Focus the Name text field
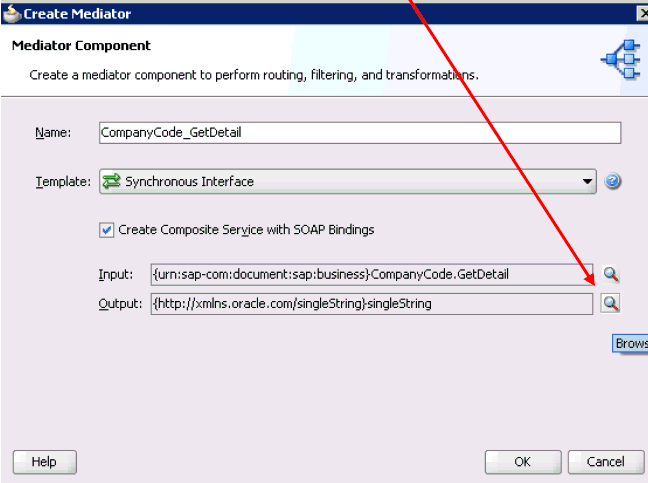The image size is (648, 483). pos(360,133)
